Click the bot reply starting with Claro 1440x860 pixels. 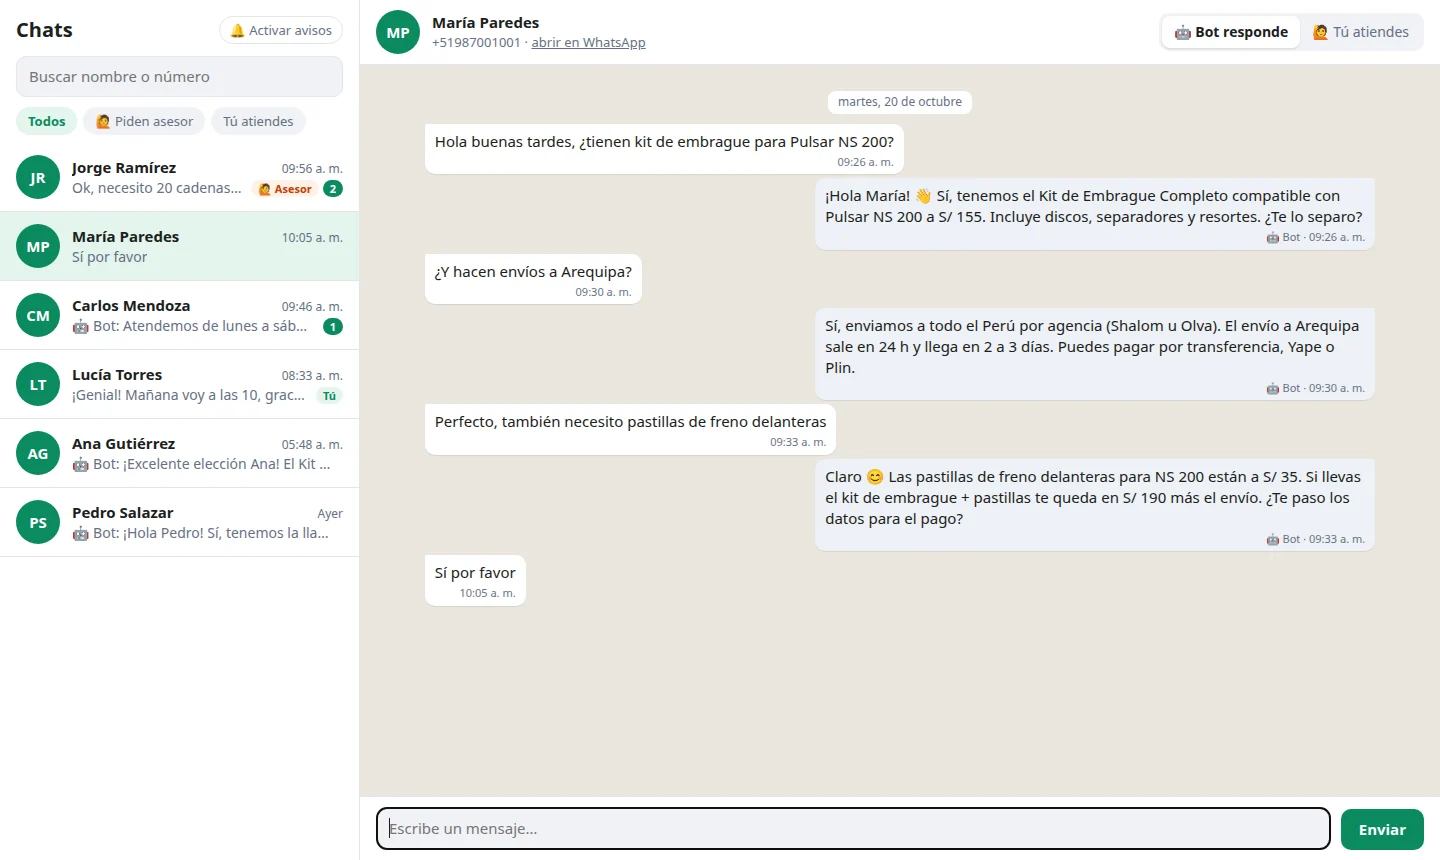point(1094,505)
